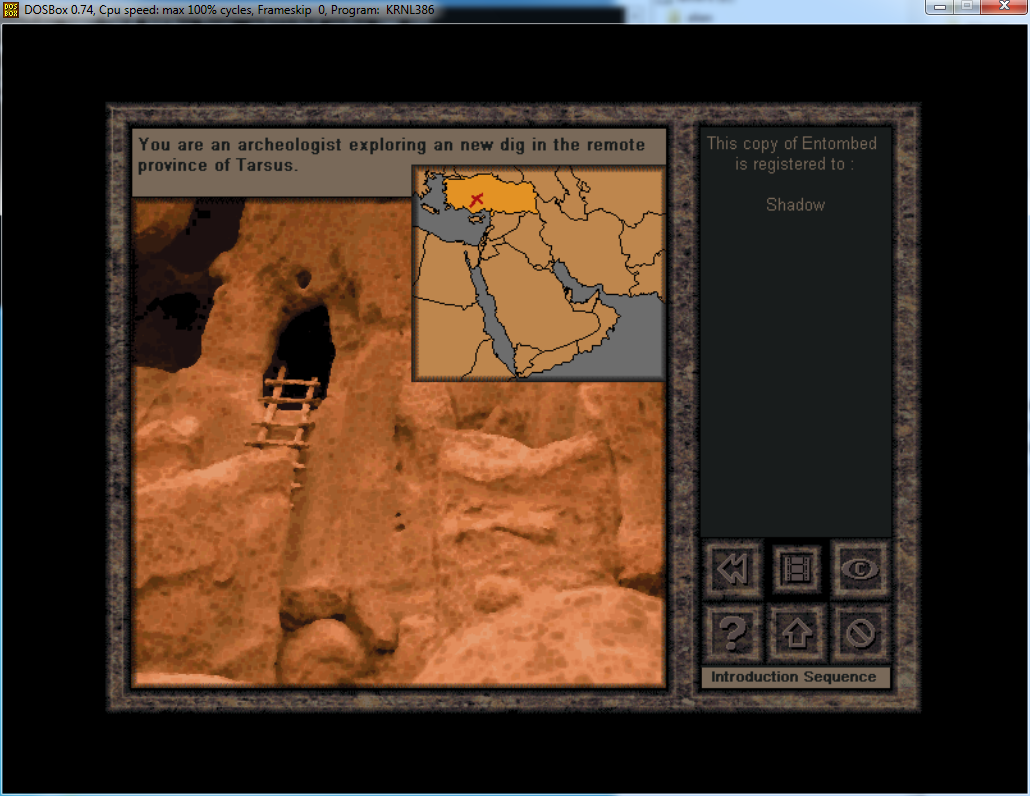The image size is (1030, 796).
Task: Click the rewind double-arrow icon
Action: click(x=732, y=569)
